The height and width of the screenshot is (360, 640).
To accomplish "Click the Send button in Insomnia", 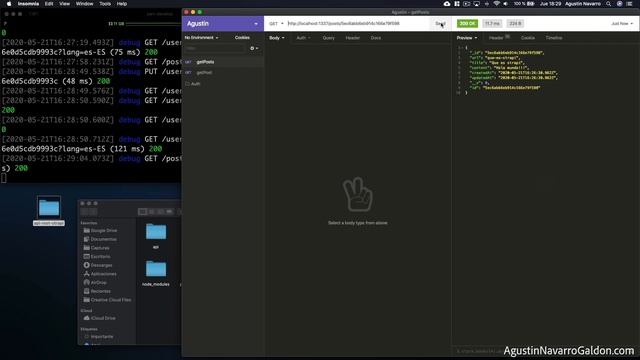I will (x=440, y=24).
